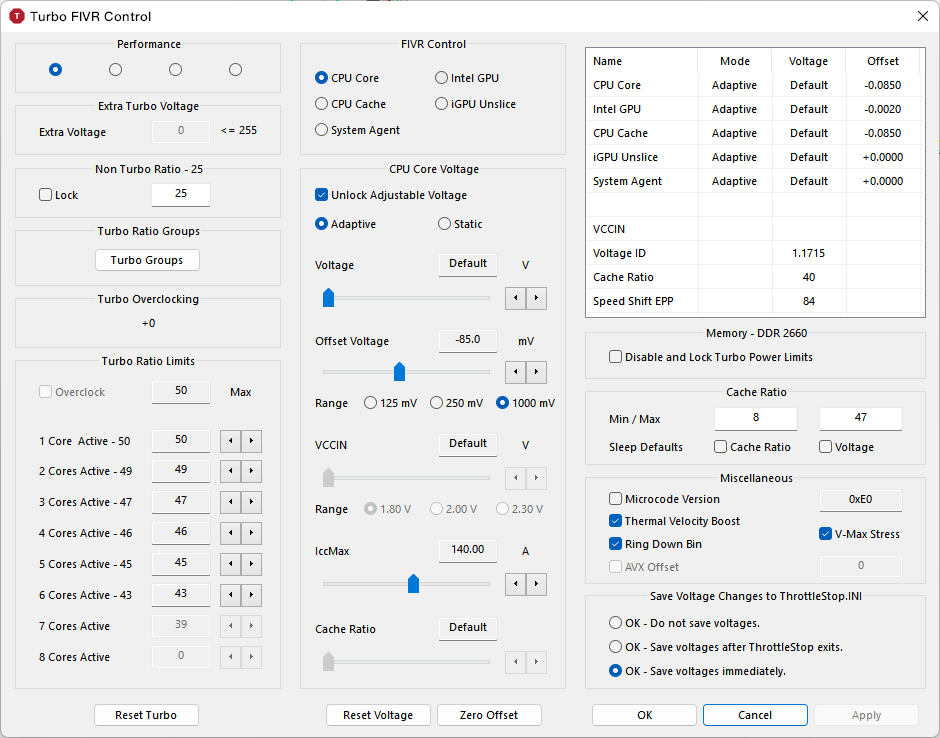The width and height of the screenshot is (940, 738).
Task: Select the fourth Performance profile radio
Action: pos(235,70)
